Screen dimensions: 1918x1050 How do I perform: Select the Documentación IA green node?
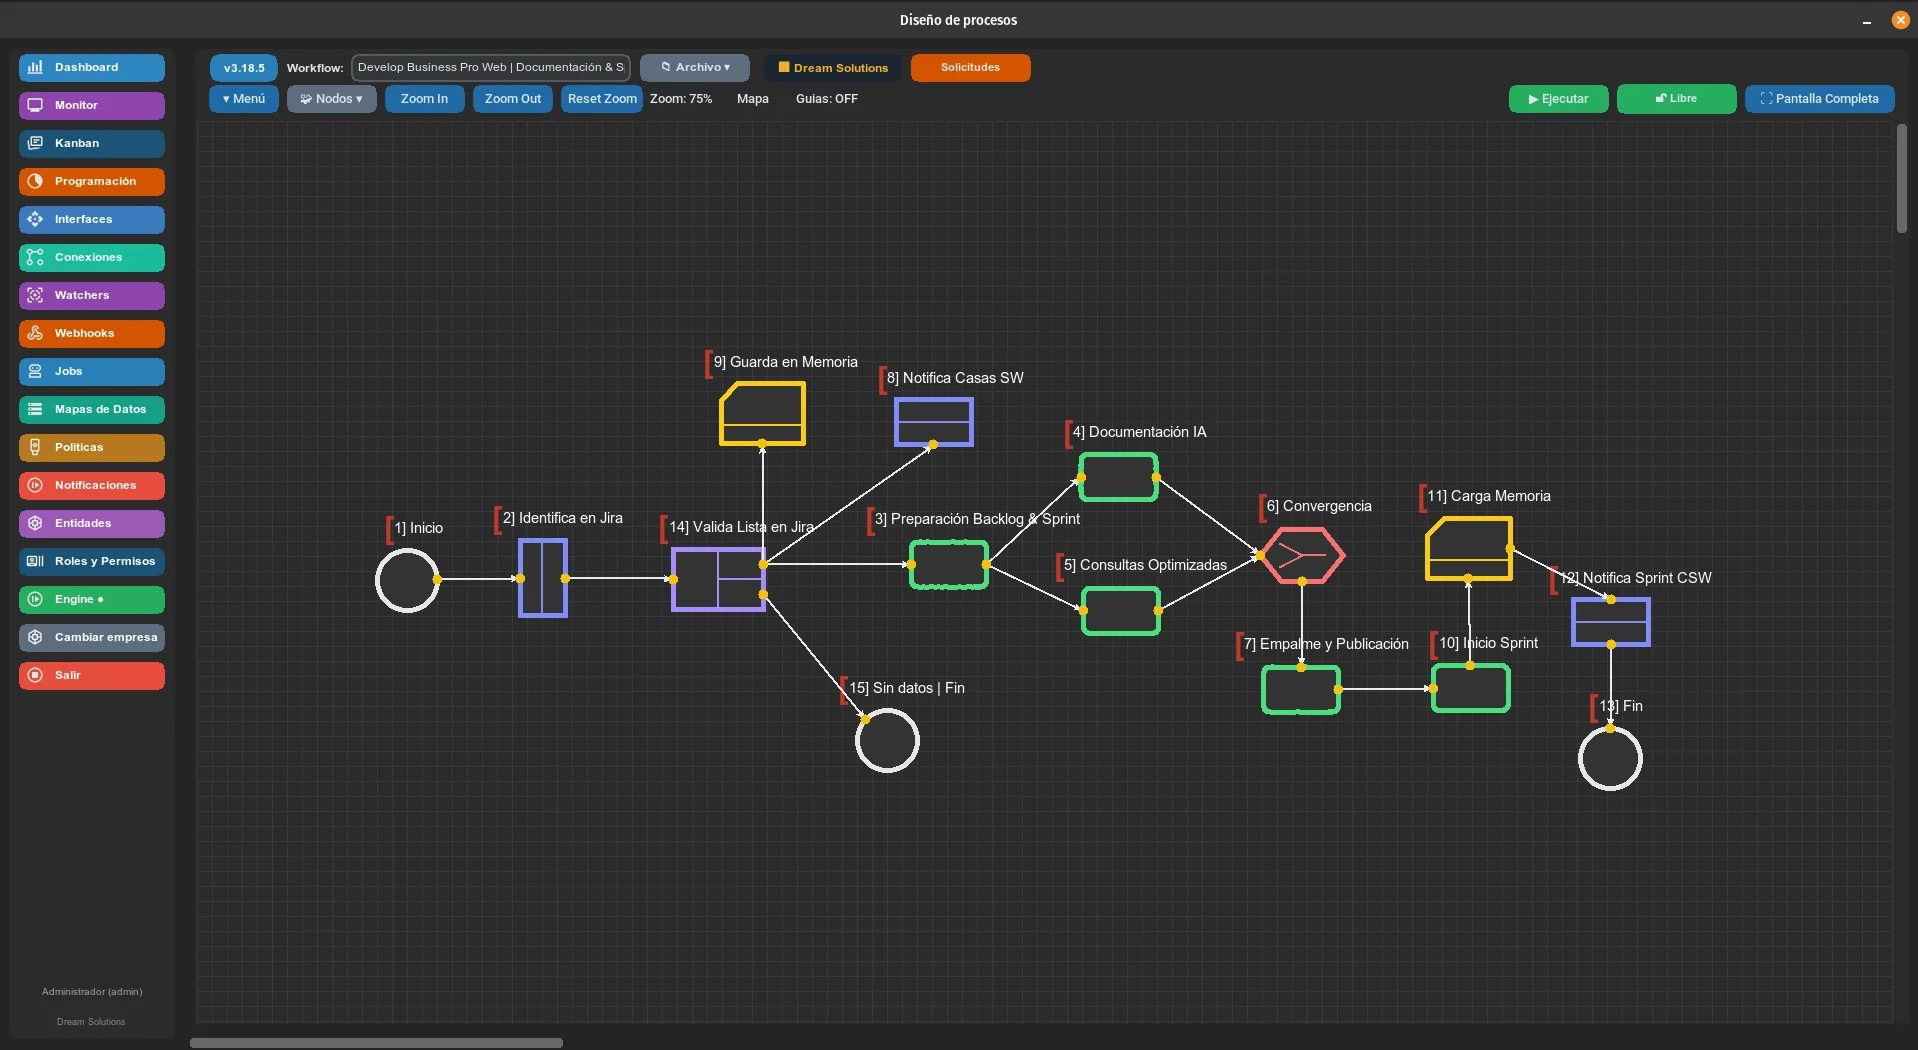pos(1118,477)
